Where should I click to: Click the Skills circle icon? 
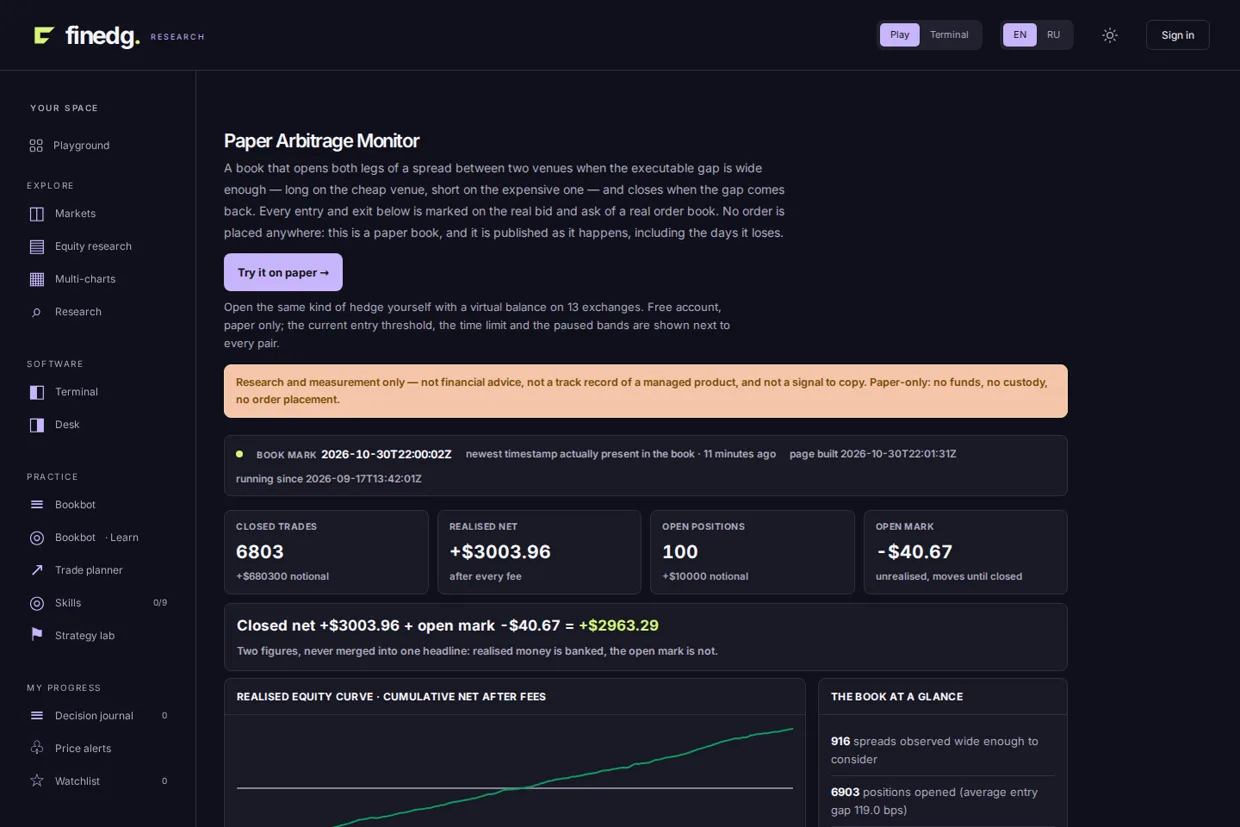point(37,603)
